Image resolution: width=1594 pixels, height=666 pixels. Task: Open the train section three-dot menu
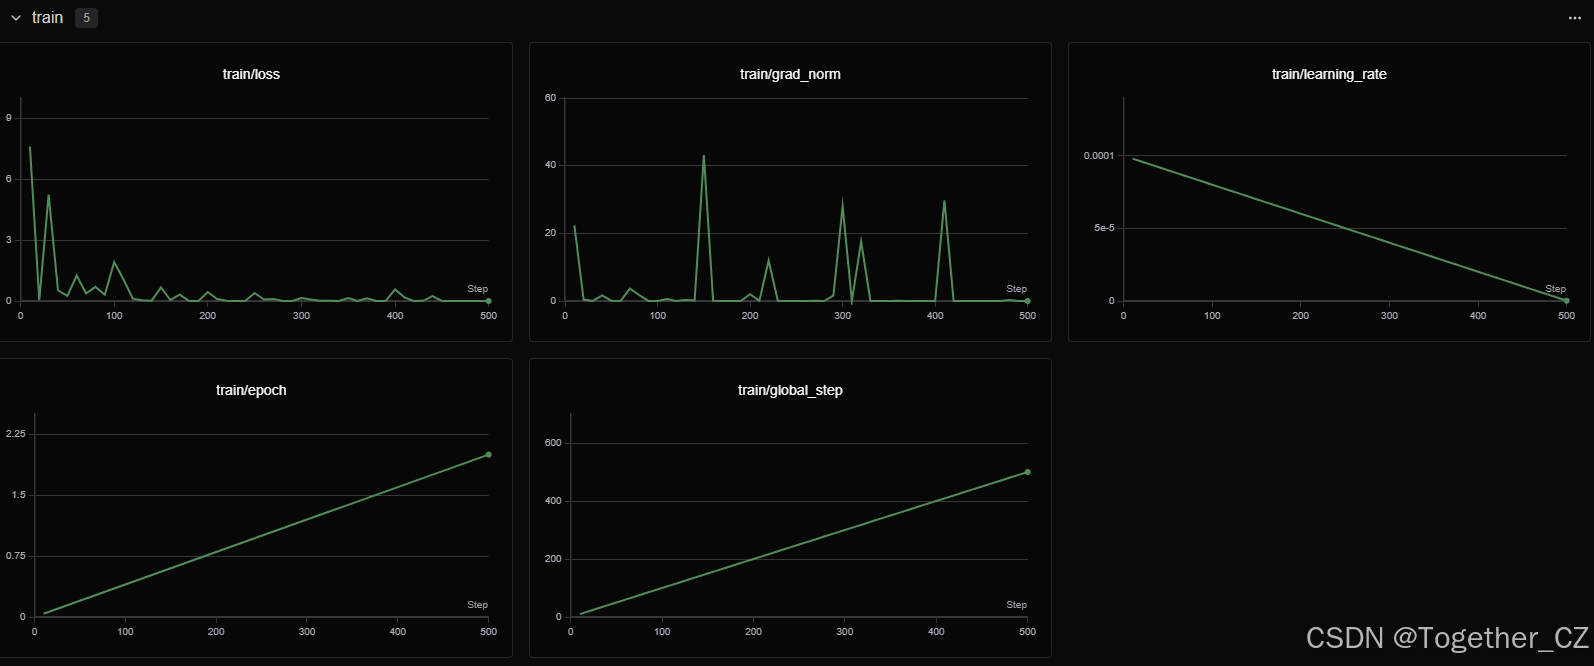click(x=1575, y=18)
